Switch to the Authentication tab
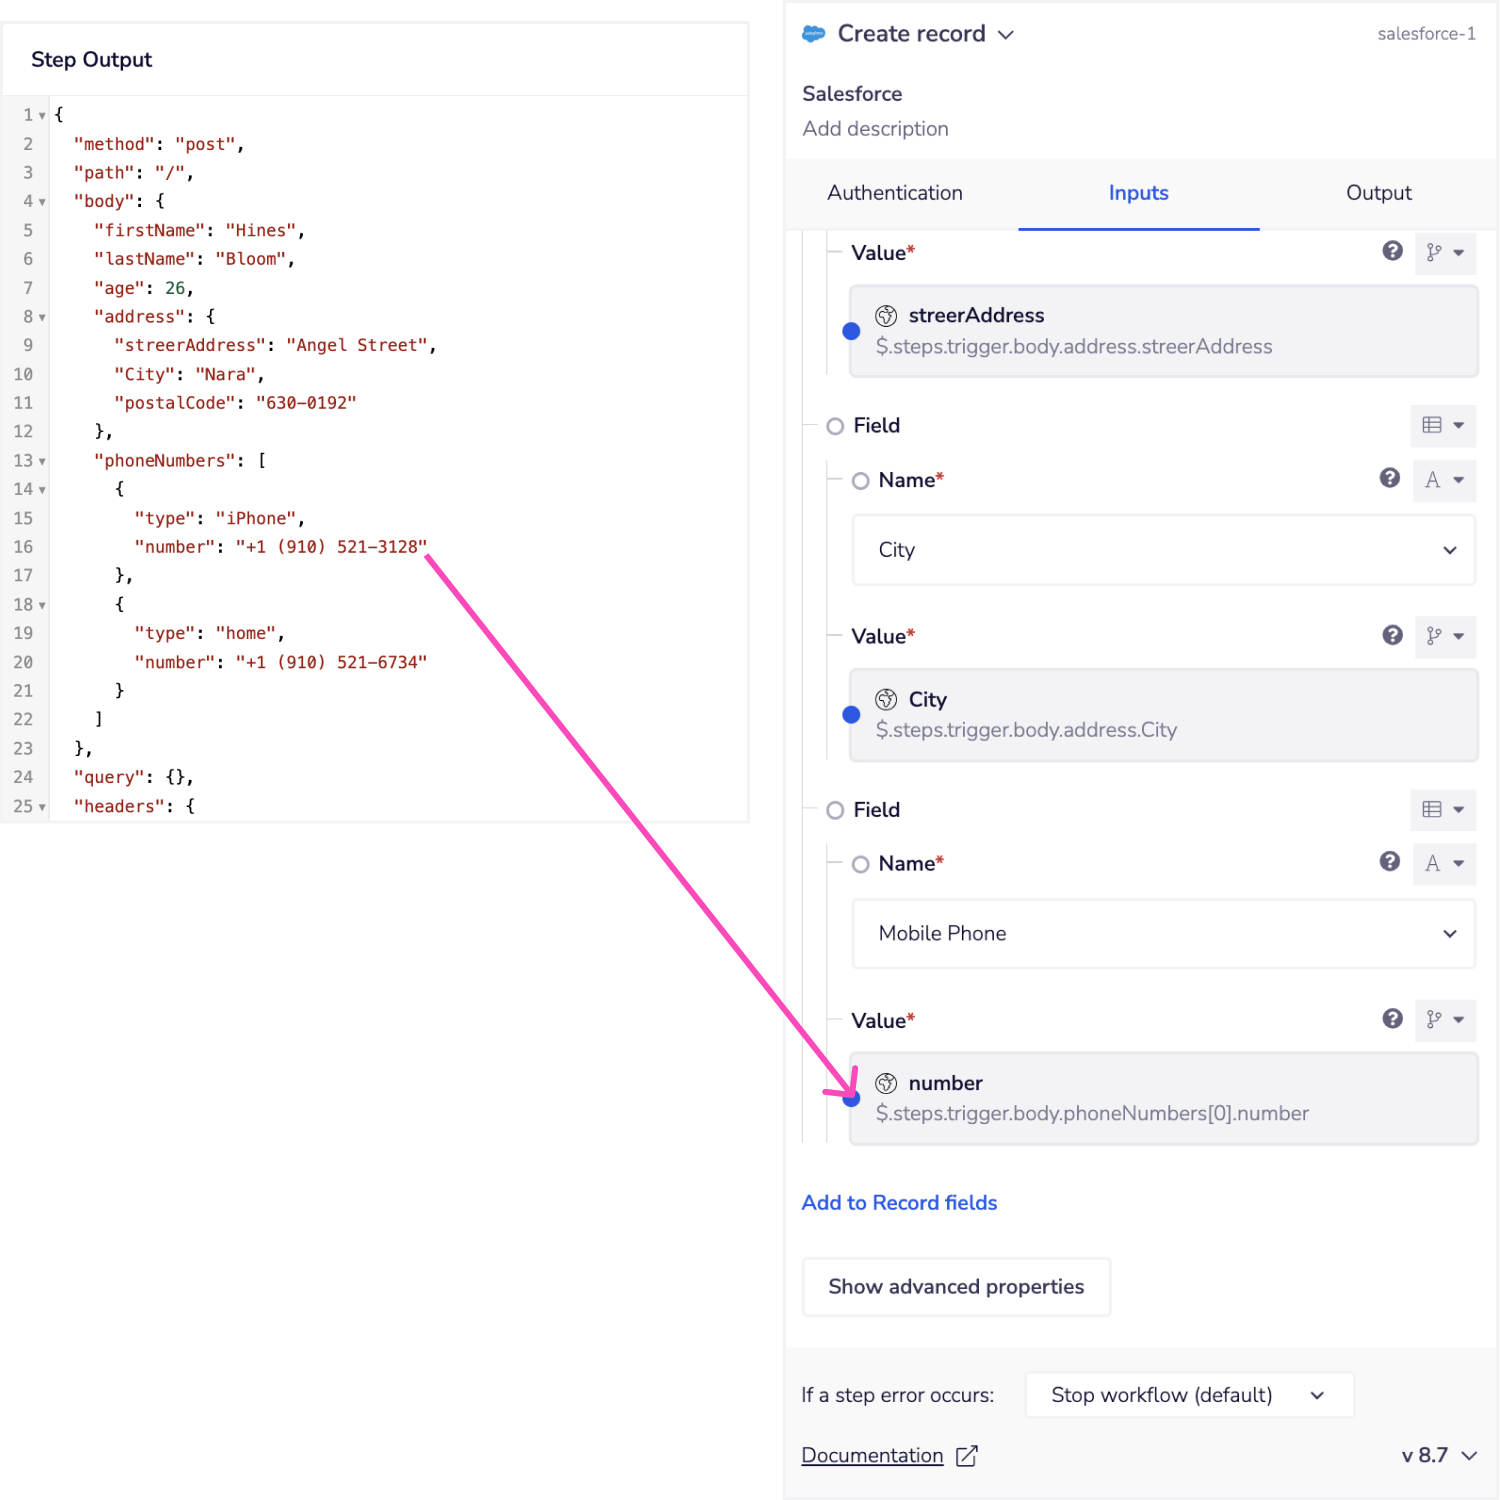This screenshot has width=1500, height=1500. 894,193
